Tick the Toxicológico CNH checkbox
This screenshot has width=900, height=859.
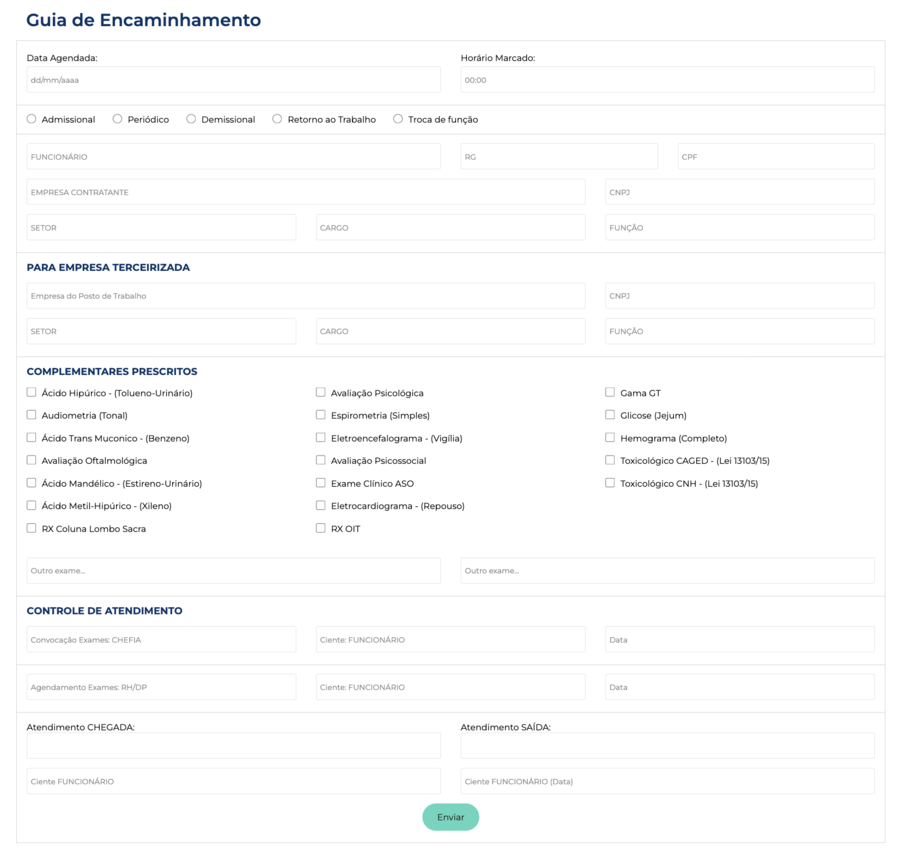tap(610, 483)
